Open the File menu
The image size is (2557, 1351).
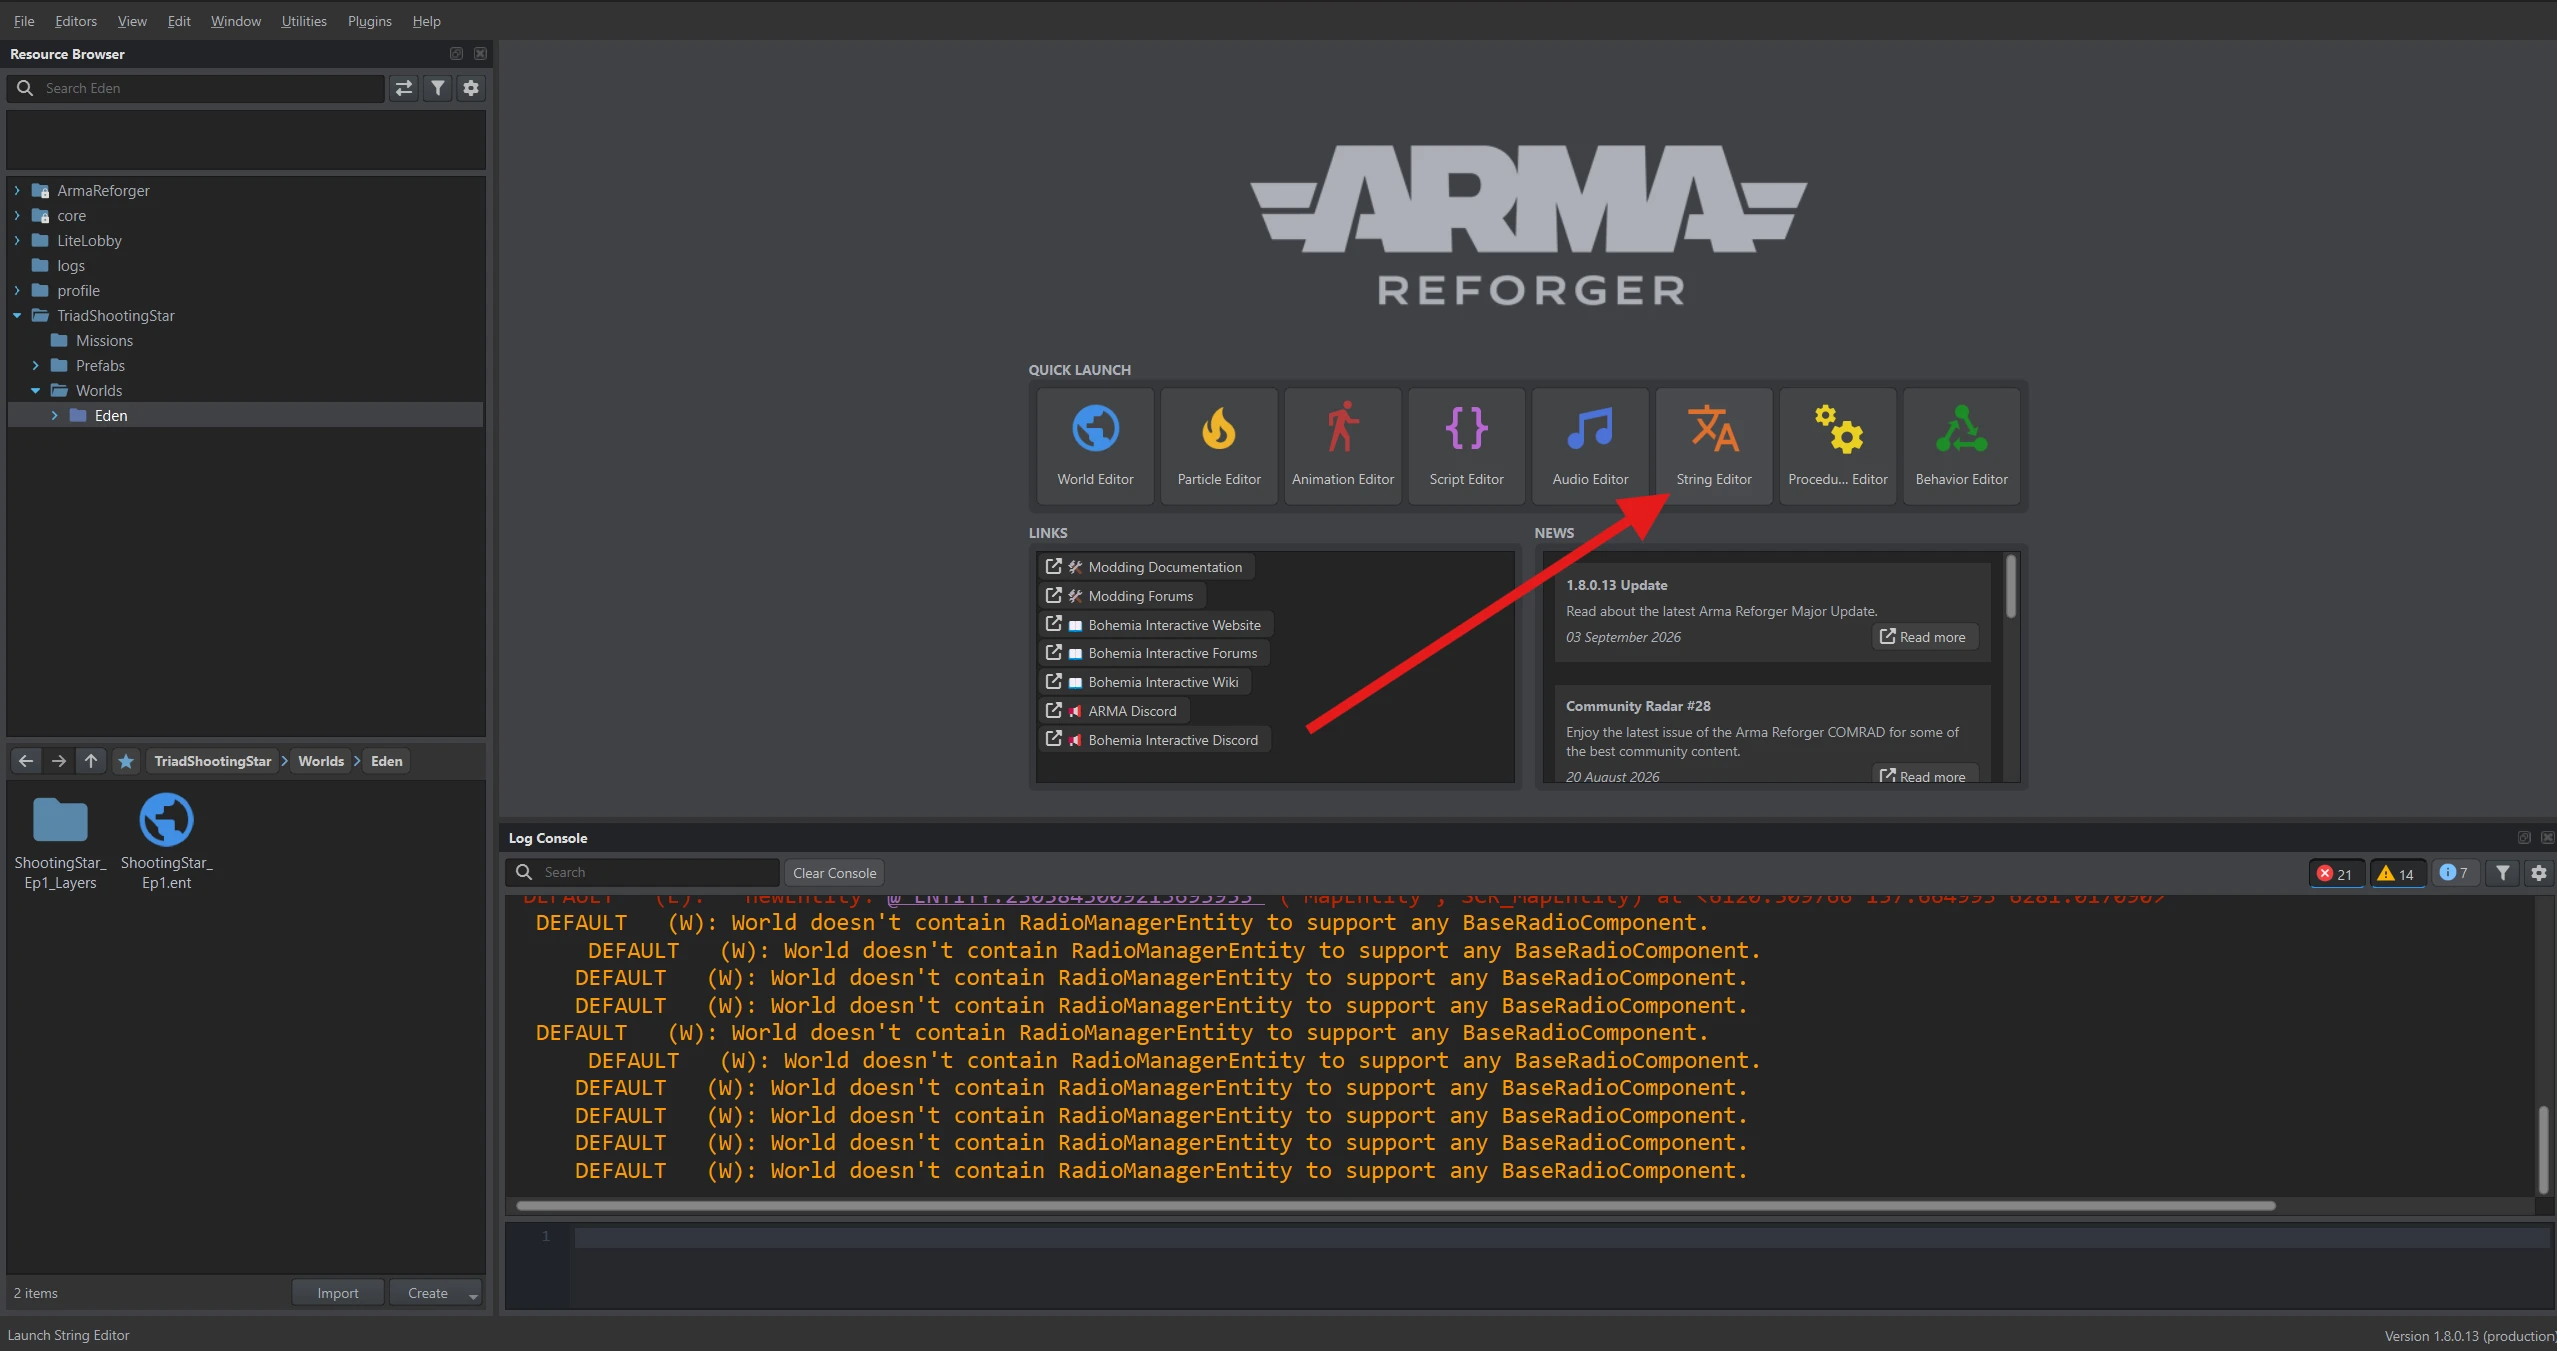(24, 21)
